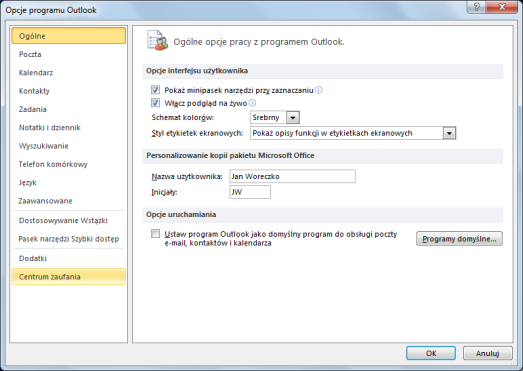Click the Programy domyślne button

click(x=459, y=239)
